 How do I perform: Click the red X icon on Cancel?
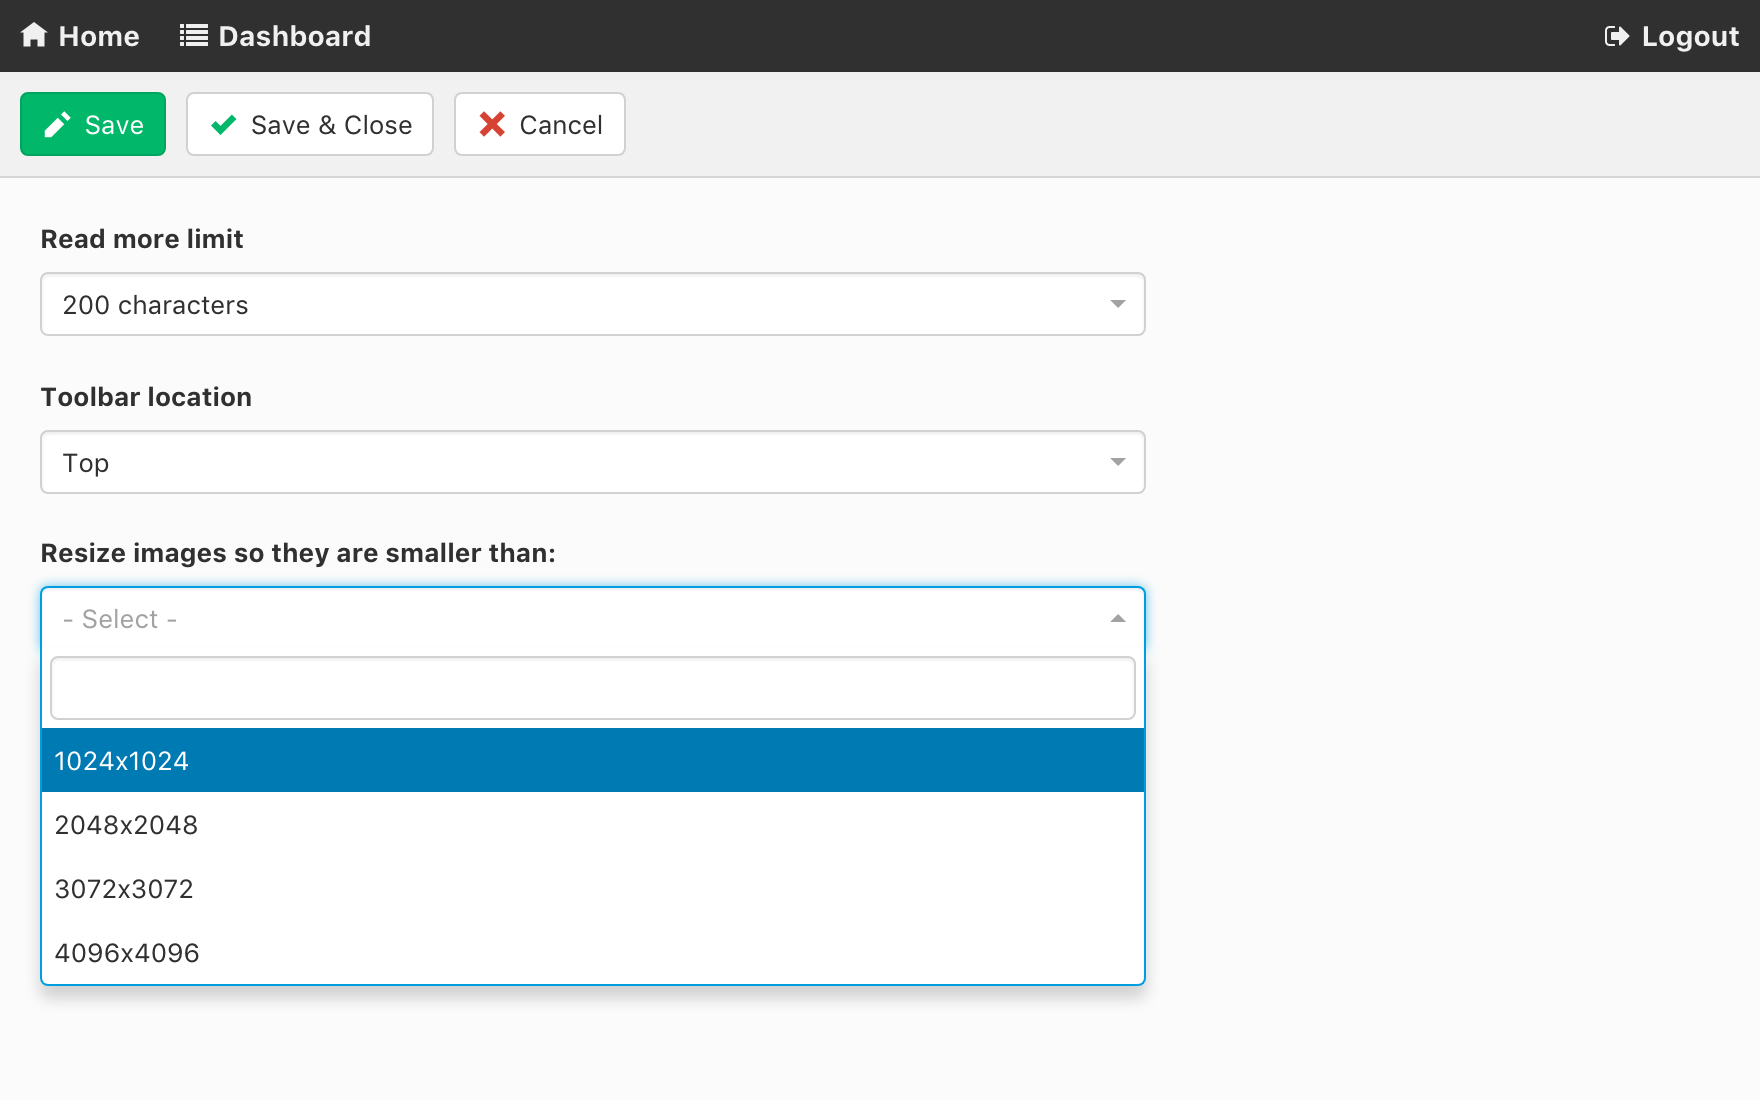(492, 125)
